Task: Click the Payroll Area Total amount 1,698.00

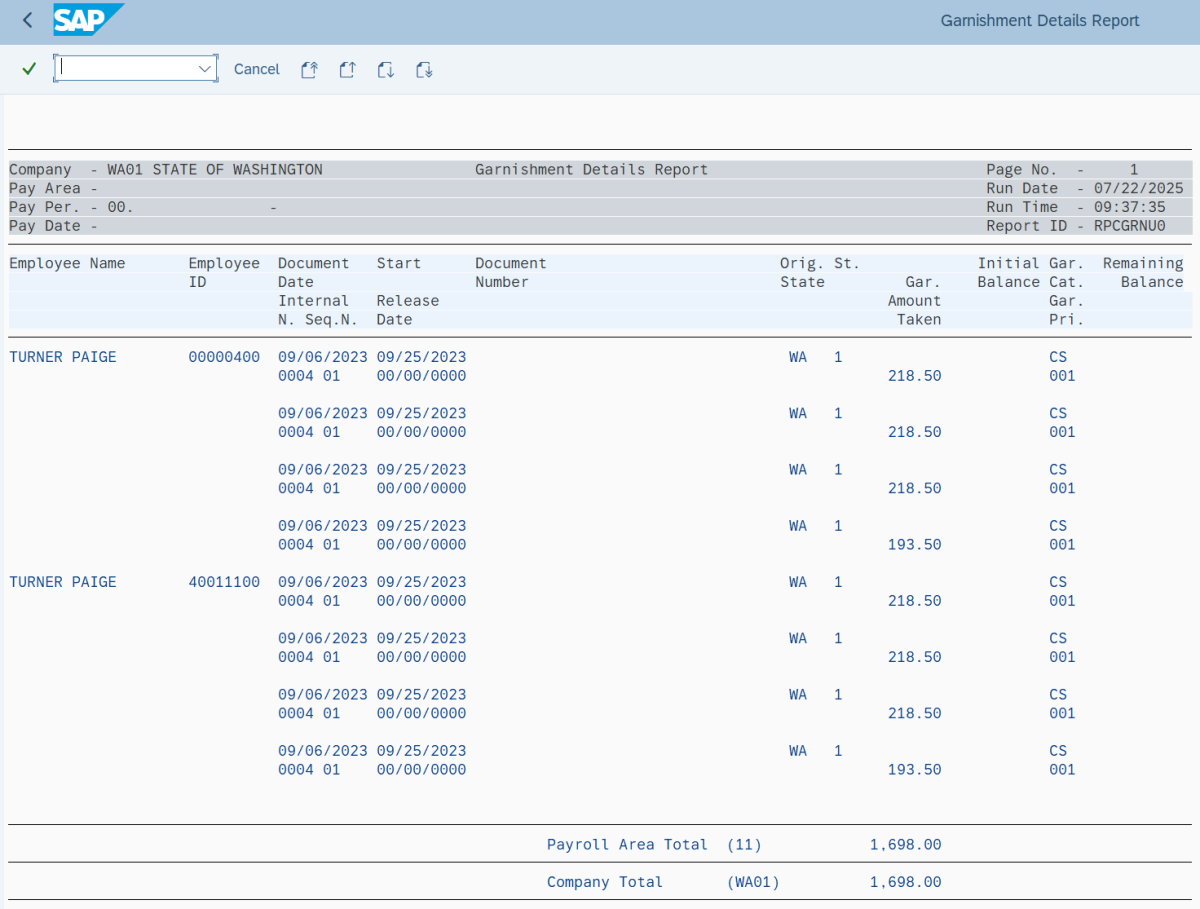Action: coord(906,844)
